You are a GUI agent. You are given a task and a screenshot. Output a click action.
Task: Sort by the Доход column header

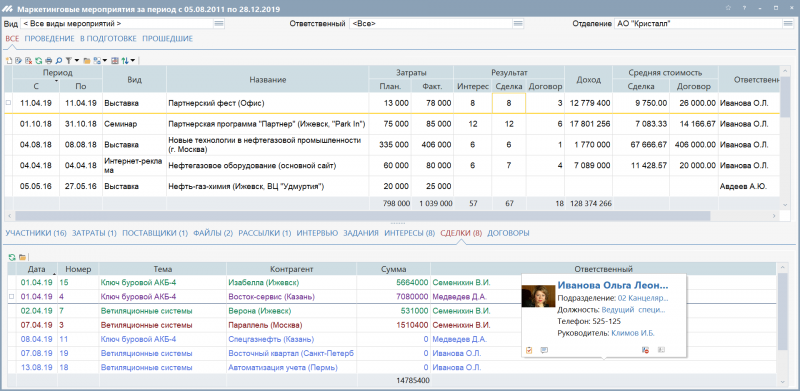(588, 80)
